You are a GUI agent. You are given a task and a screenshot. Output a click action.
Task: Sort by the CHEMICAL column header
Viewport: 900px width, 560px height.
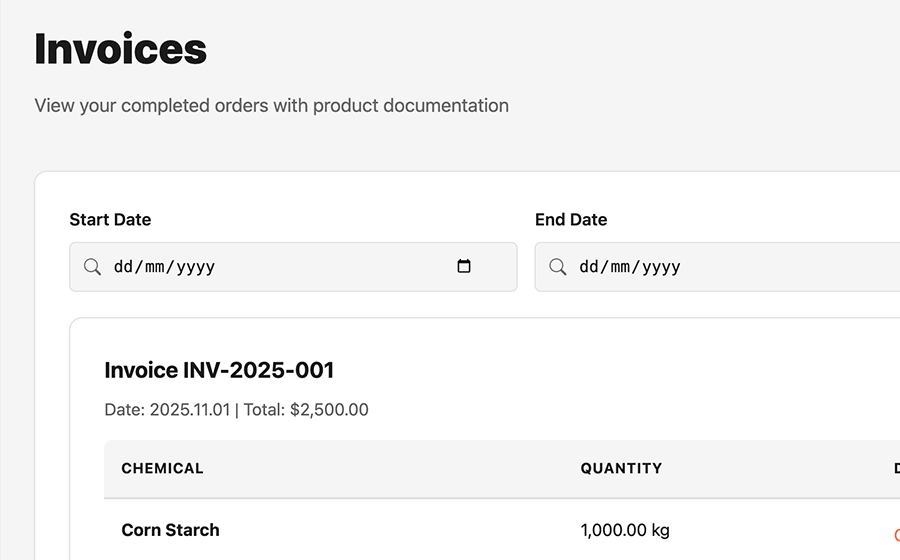(162, 468)
